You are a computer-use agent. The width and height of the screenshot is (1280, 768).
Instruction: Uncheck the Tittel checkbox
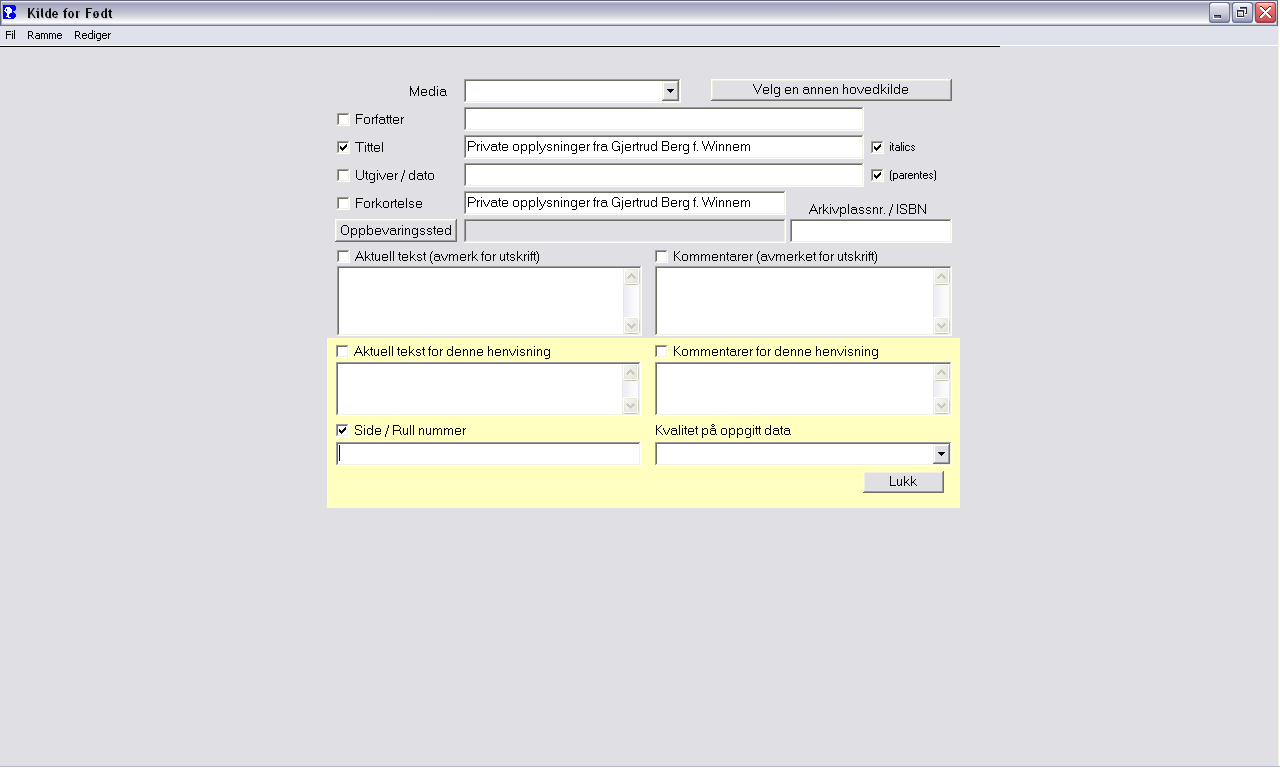coord(343,147)
